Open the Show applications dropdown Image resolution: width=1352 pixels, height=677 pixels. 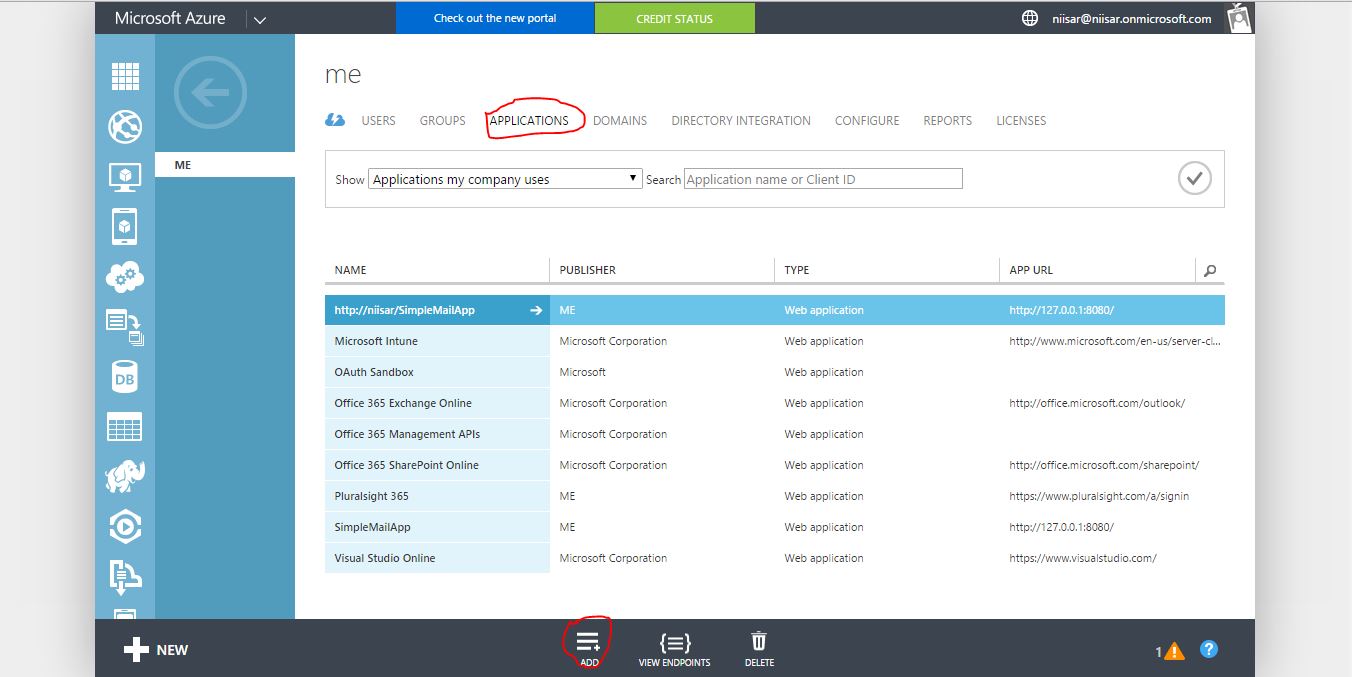click(x=505, y=179)
